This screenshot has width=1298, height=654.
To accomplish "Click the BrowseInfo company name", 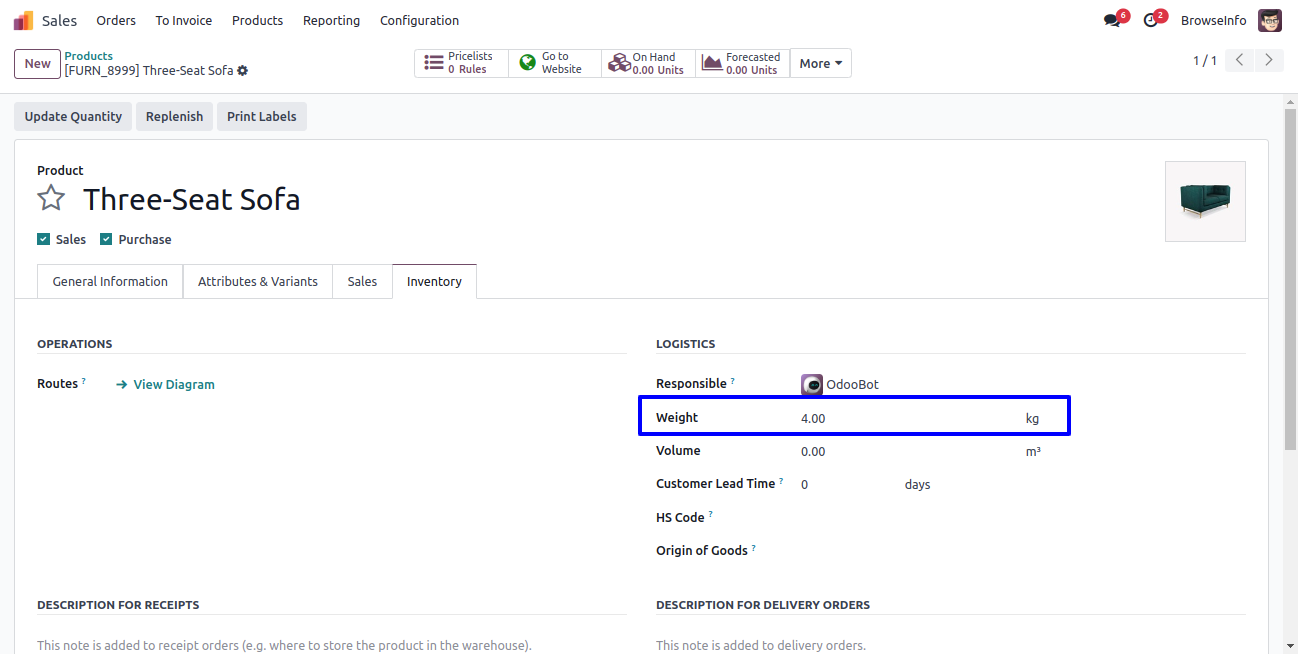I will [1214, 20].
